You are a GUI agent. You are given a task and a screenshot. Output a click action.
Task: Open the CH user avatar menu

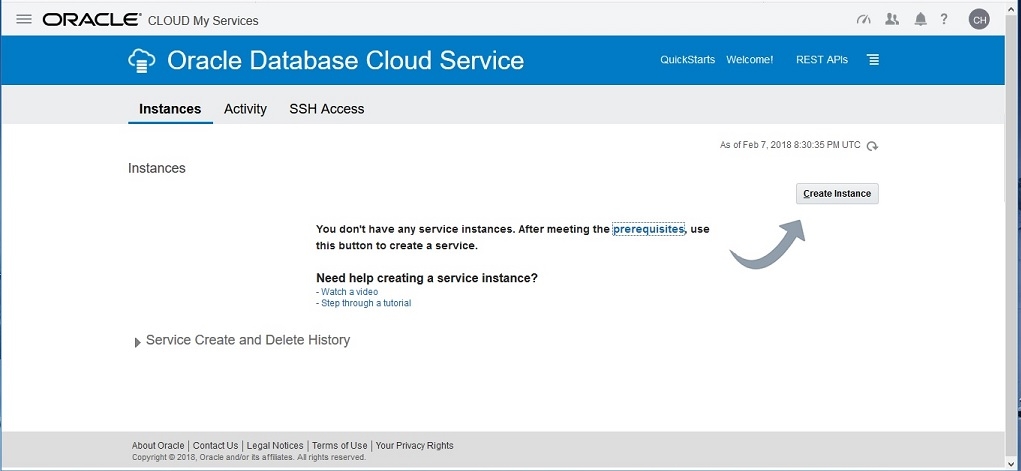979,20
